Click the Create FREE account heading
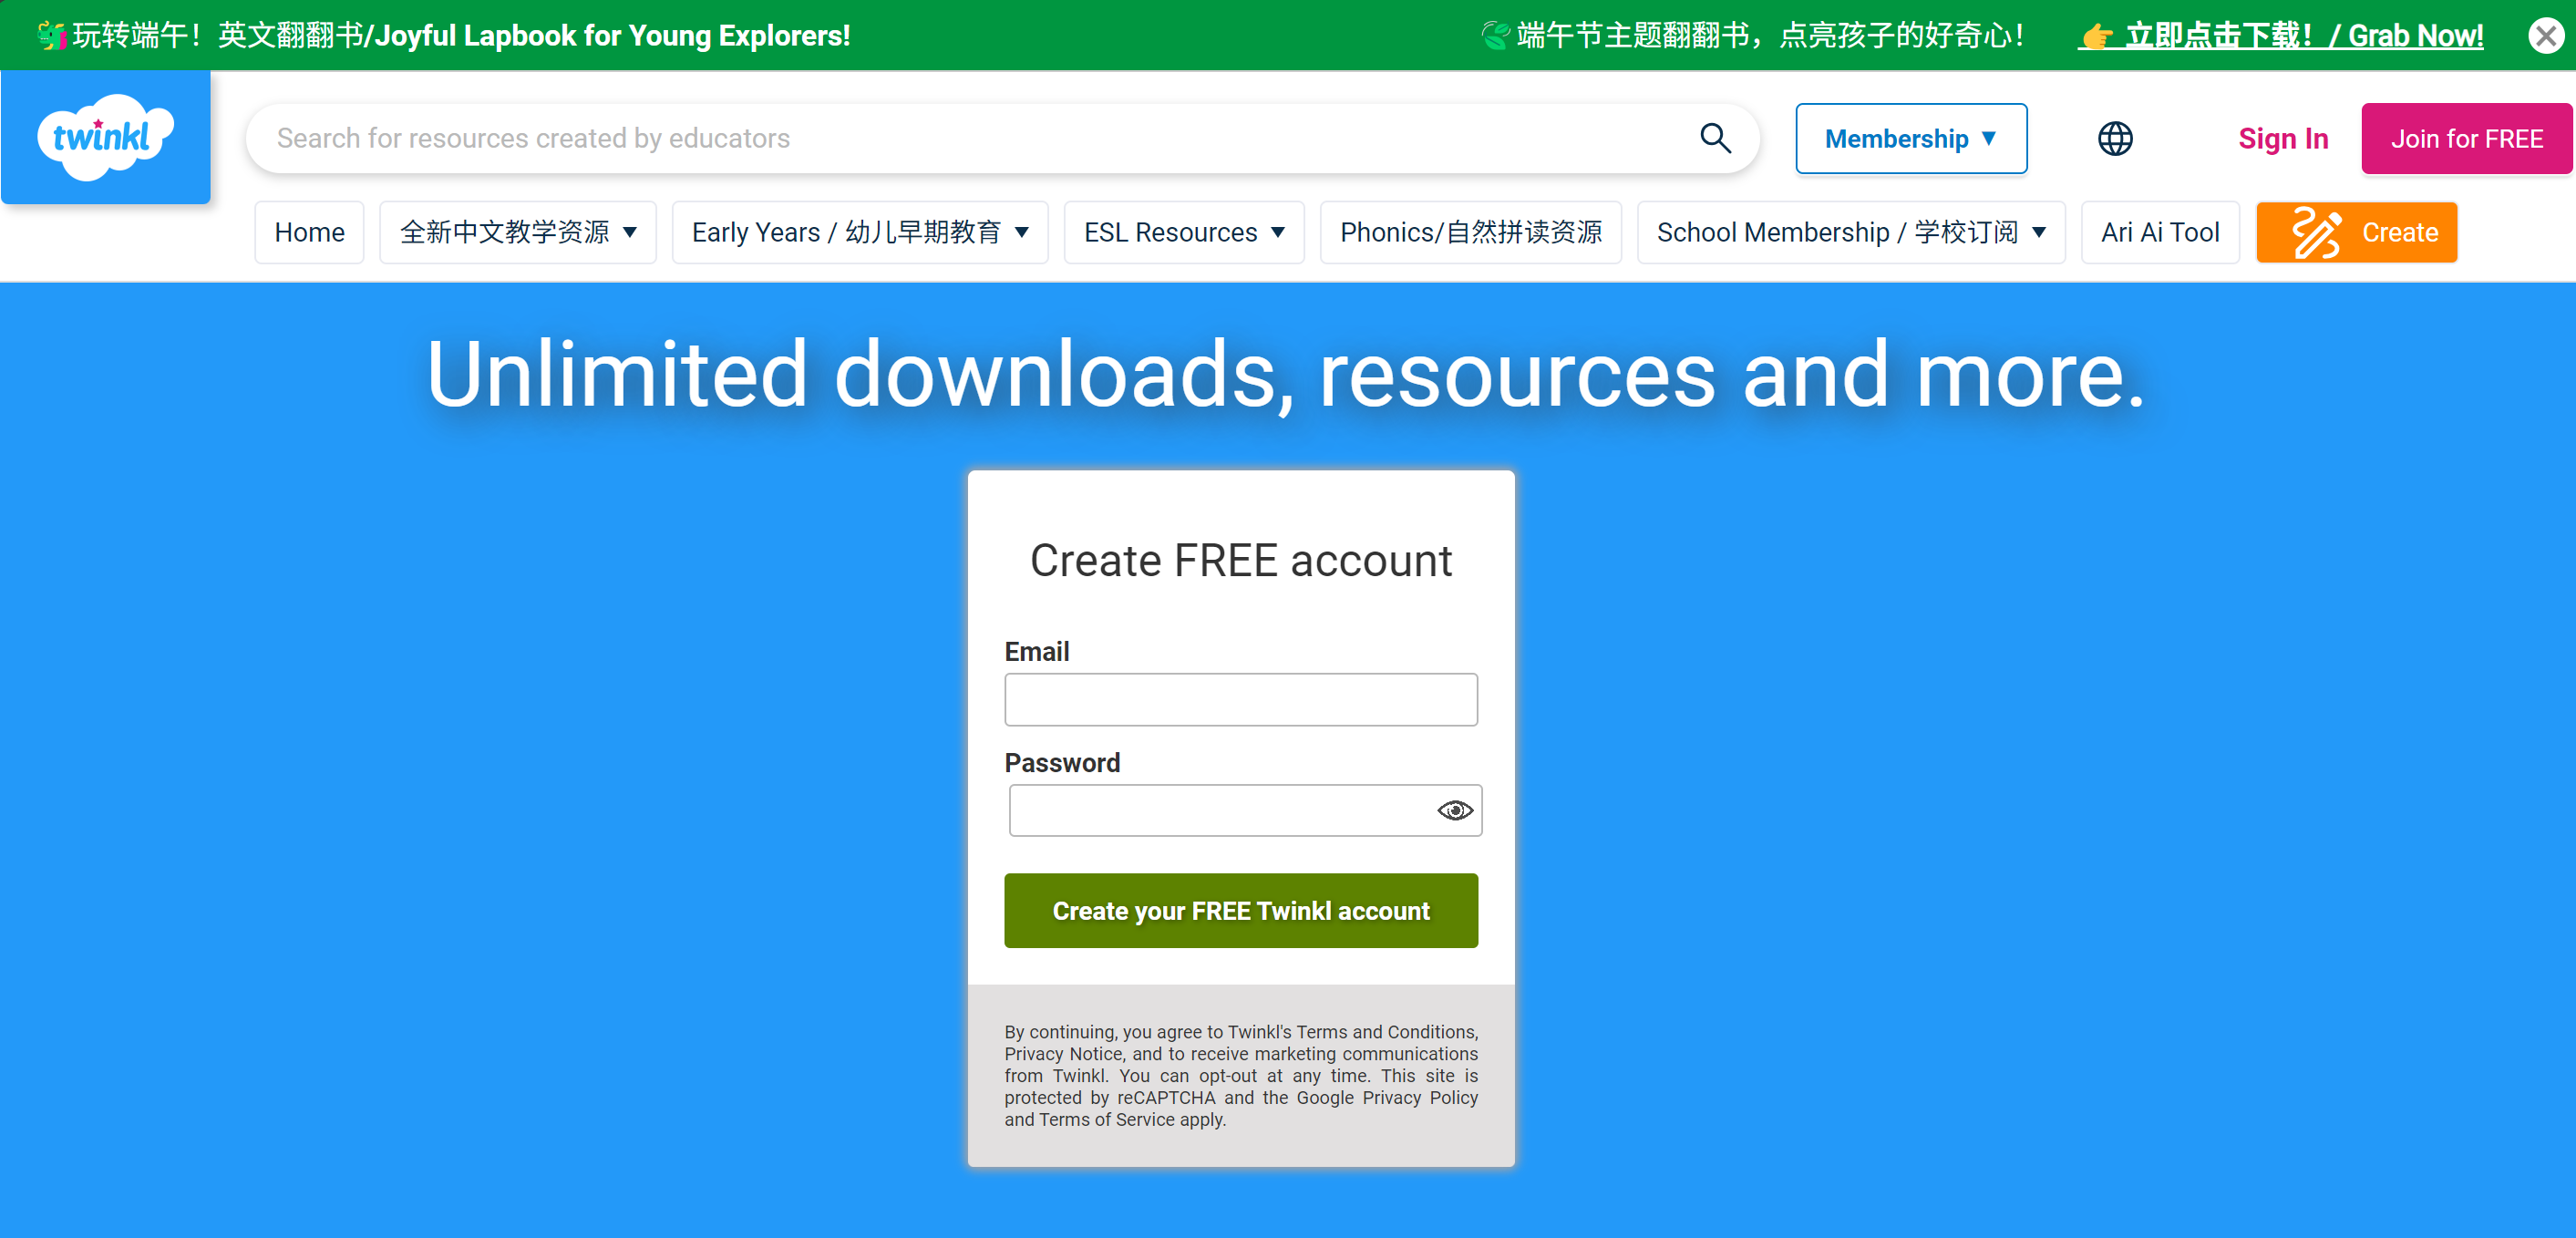Viewport: 2576px width, 1238px height. 1240,560
